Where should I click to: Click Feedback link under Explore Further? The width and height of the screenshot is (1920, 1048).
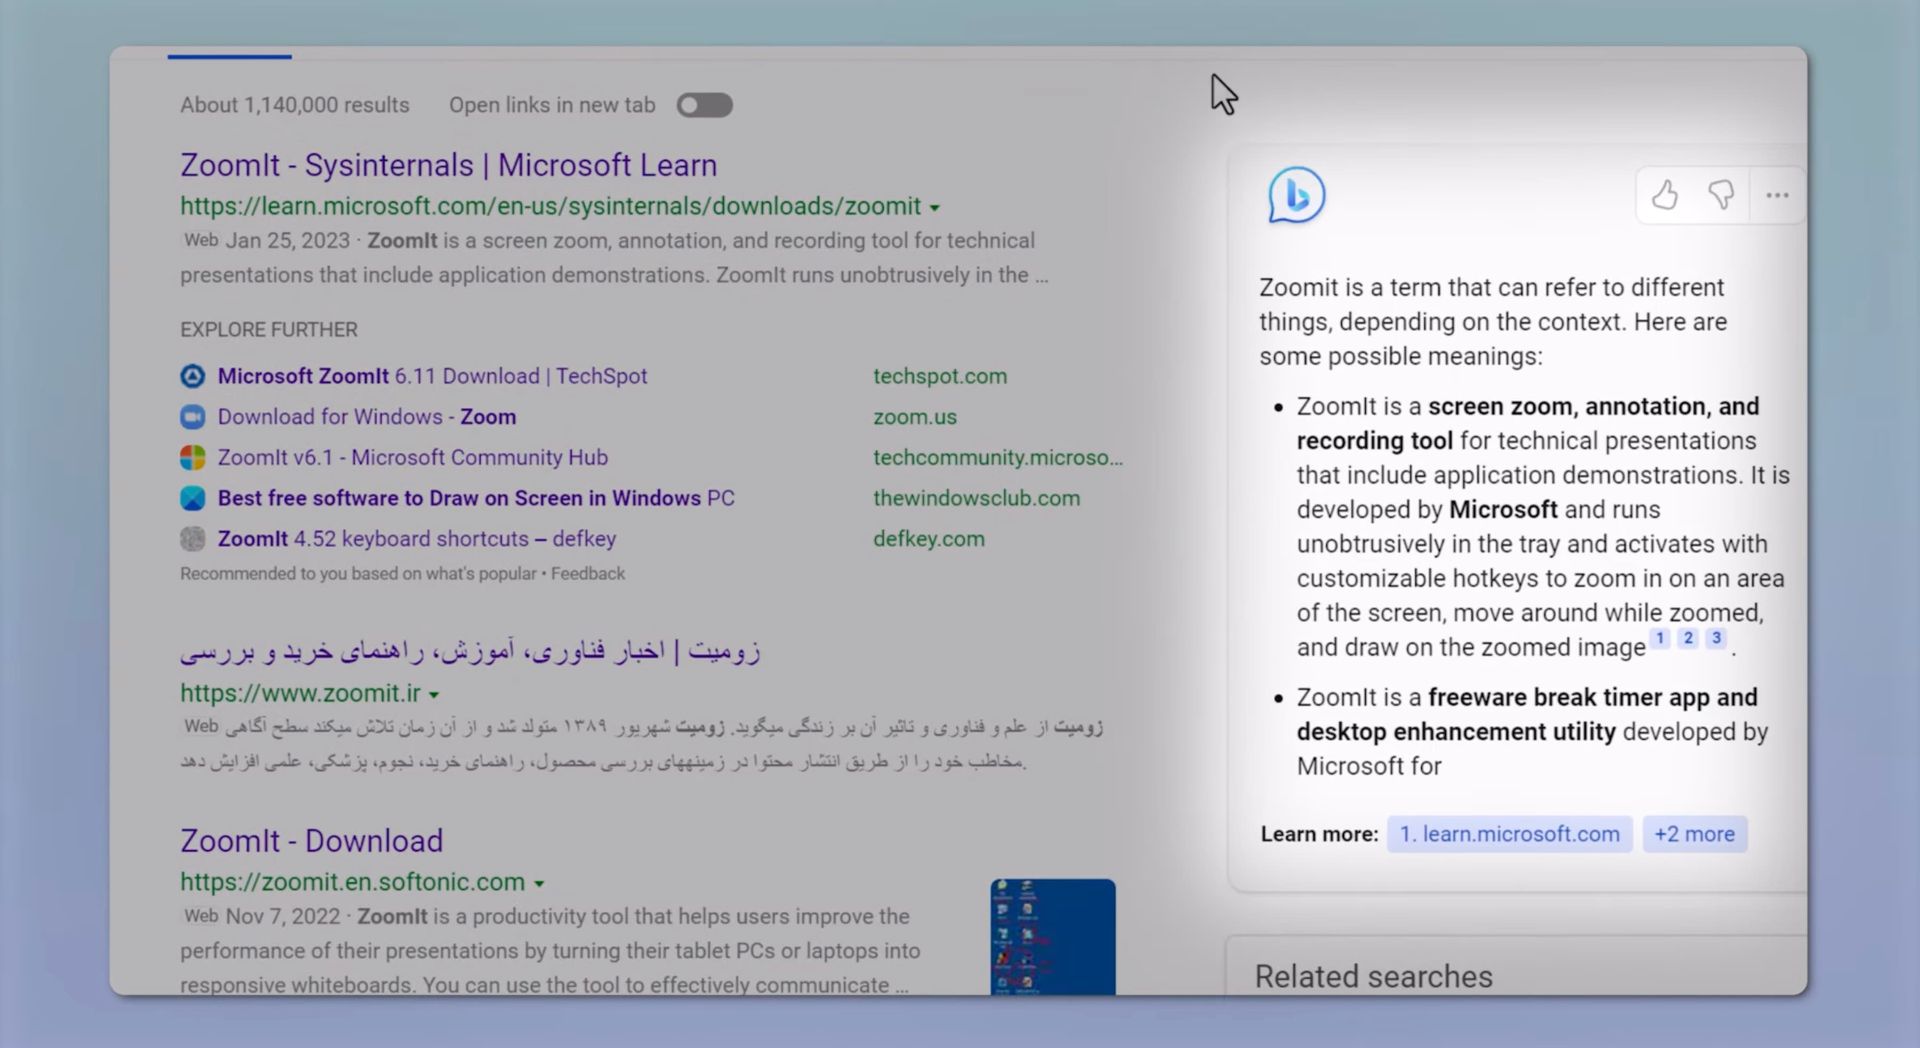coord(588,574)
